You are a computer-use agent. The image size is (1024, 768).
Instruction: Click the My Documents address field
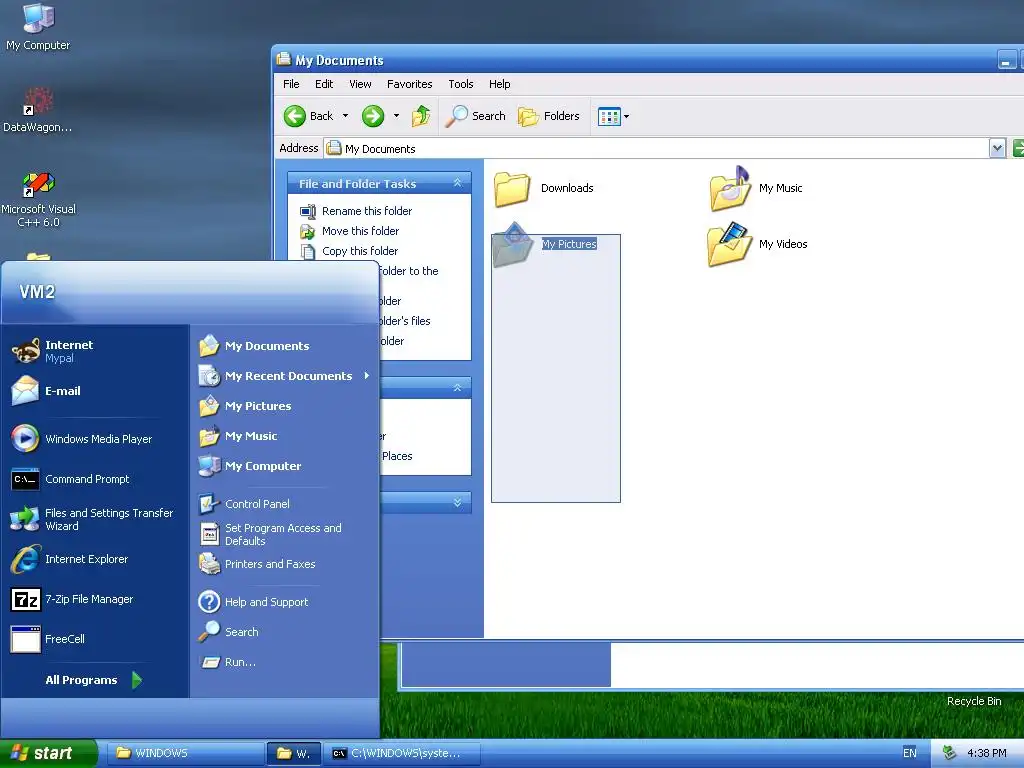pyautogui.click(x=657, y=149)
